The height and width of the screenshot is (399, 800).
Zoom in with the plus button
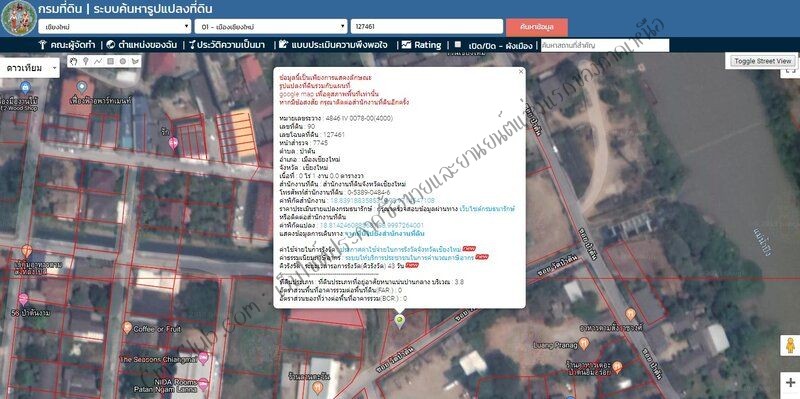pos(790,382)
